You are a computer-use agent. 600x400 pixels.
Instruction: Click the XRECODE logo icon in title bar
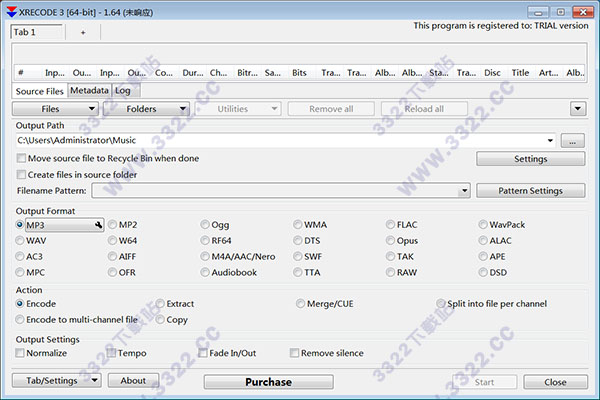click(x=12, y=12)
